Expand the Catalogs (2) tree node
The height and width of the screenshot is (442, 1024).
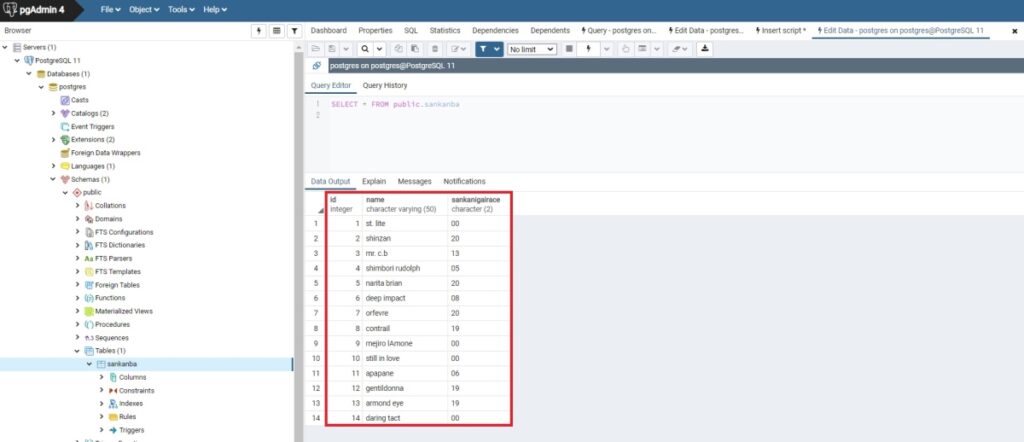54,114
